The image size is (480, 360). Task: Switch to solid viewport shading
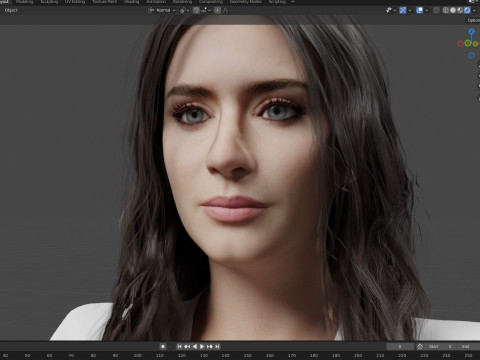tap(453, 10)
